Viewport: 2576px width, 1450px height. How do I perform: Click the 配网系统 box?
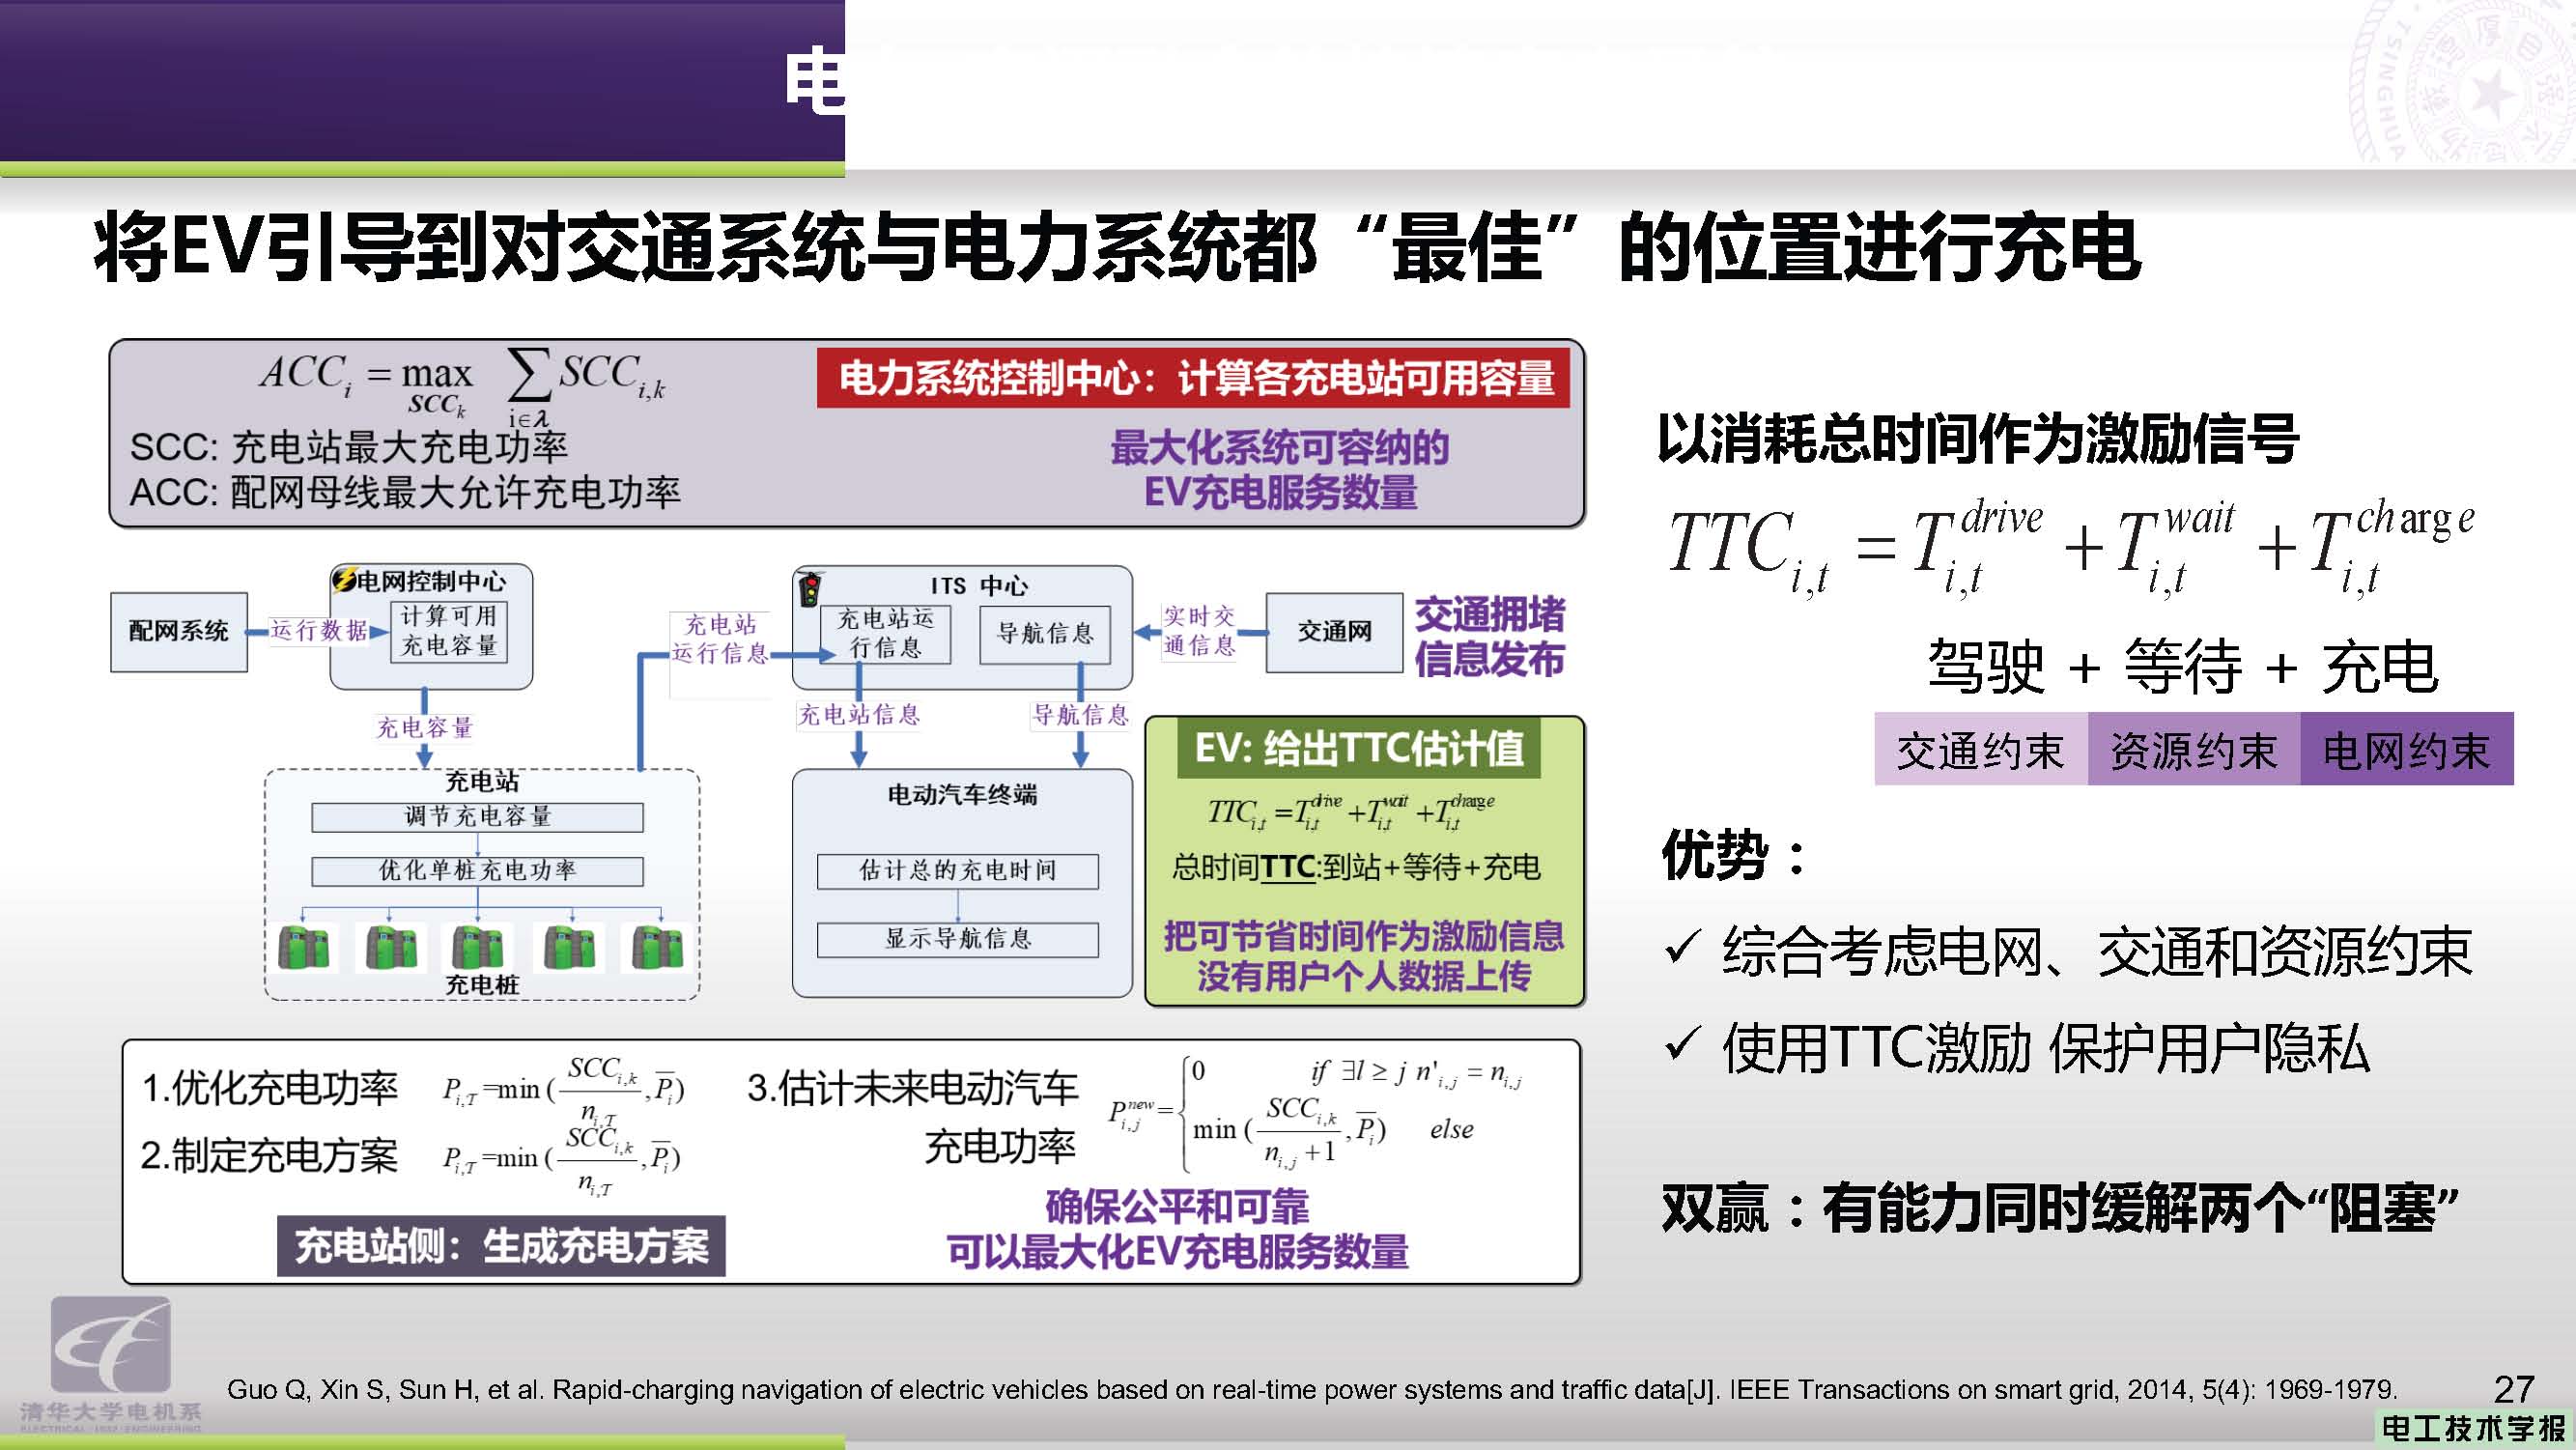tap(179, 631)
